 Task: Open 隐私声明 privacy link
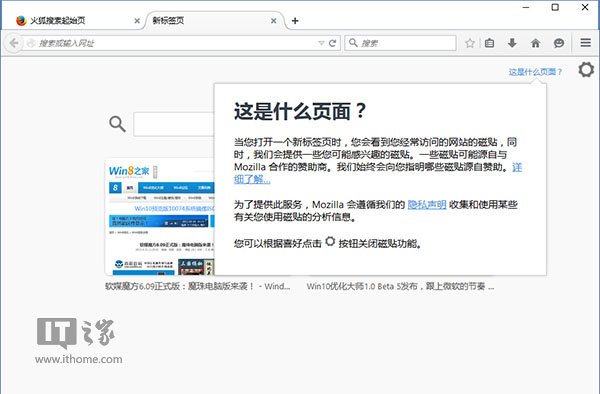coord(427,205)
